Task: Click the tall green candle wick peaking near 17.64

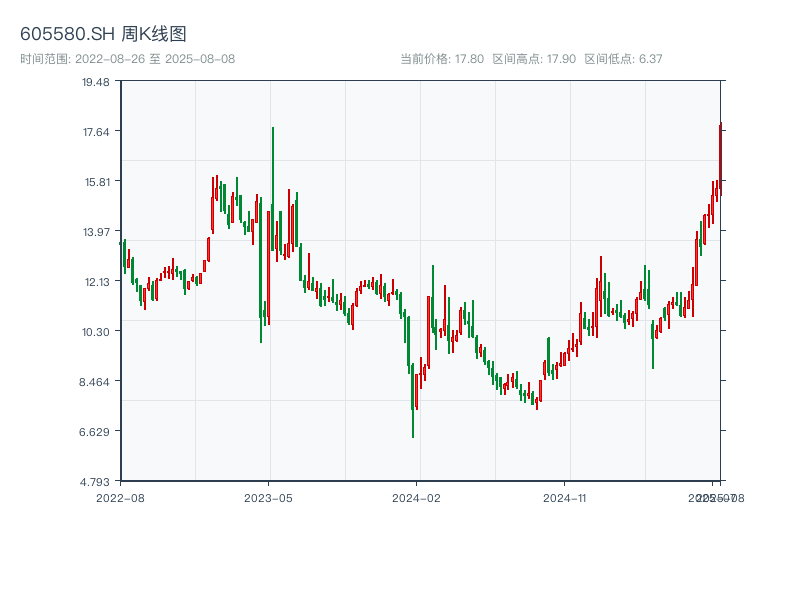Action: (x=273, y=189)
